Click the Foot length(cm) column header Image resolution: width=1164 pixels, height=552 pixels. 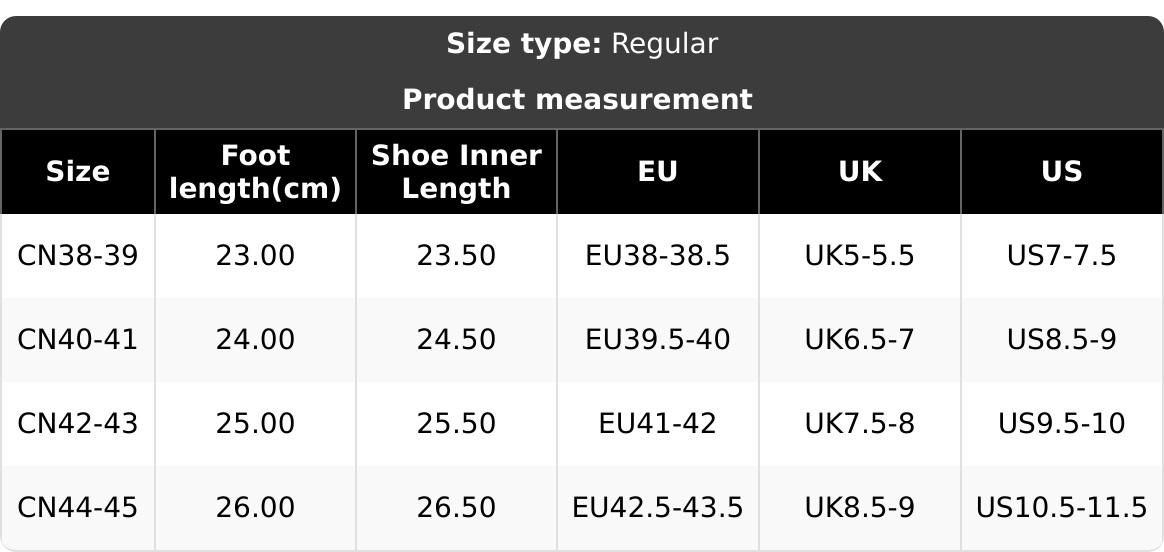tap(255, 172)
